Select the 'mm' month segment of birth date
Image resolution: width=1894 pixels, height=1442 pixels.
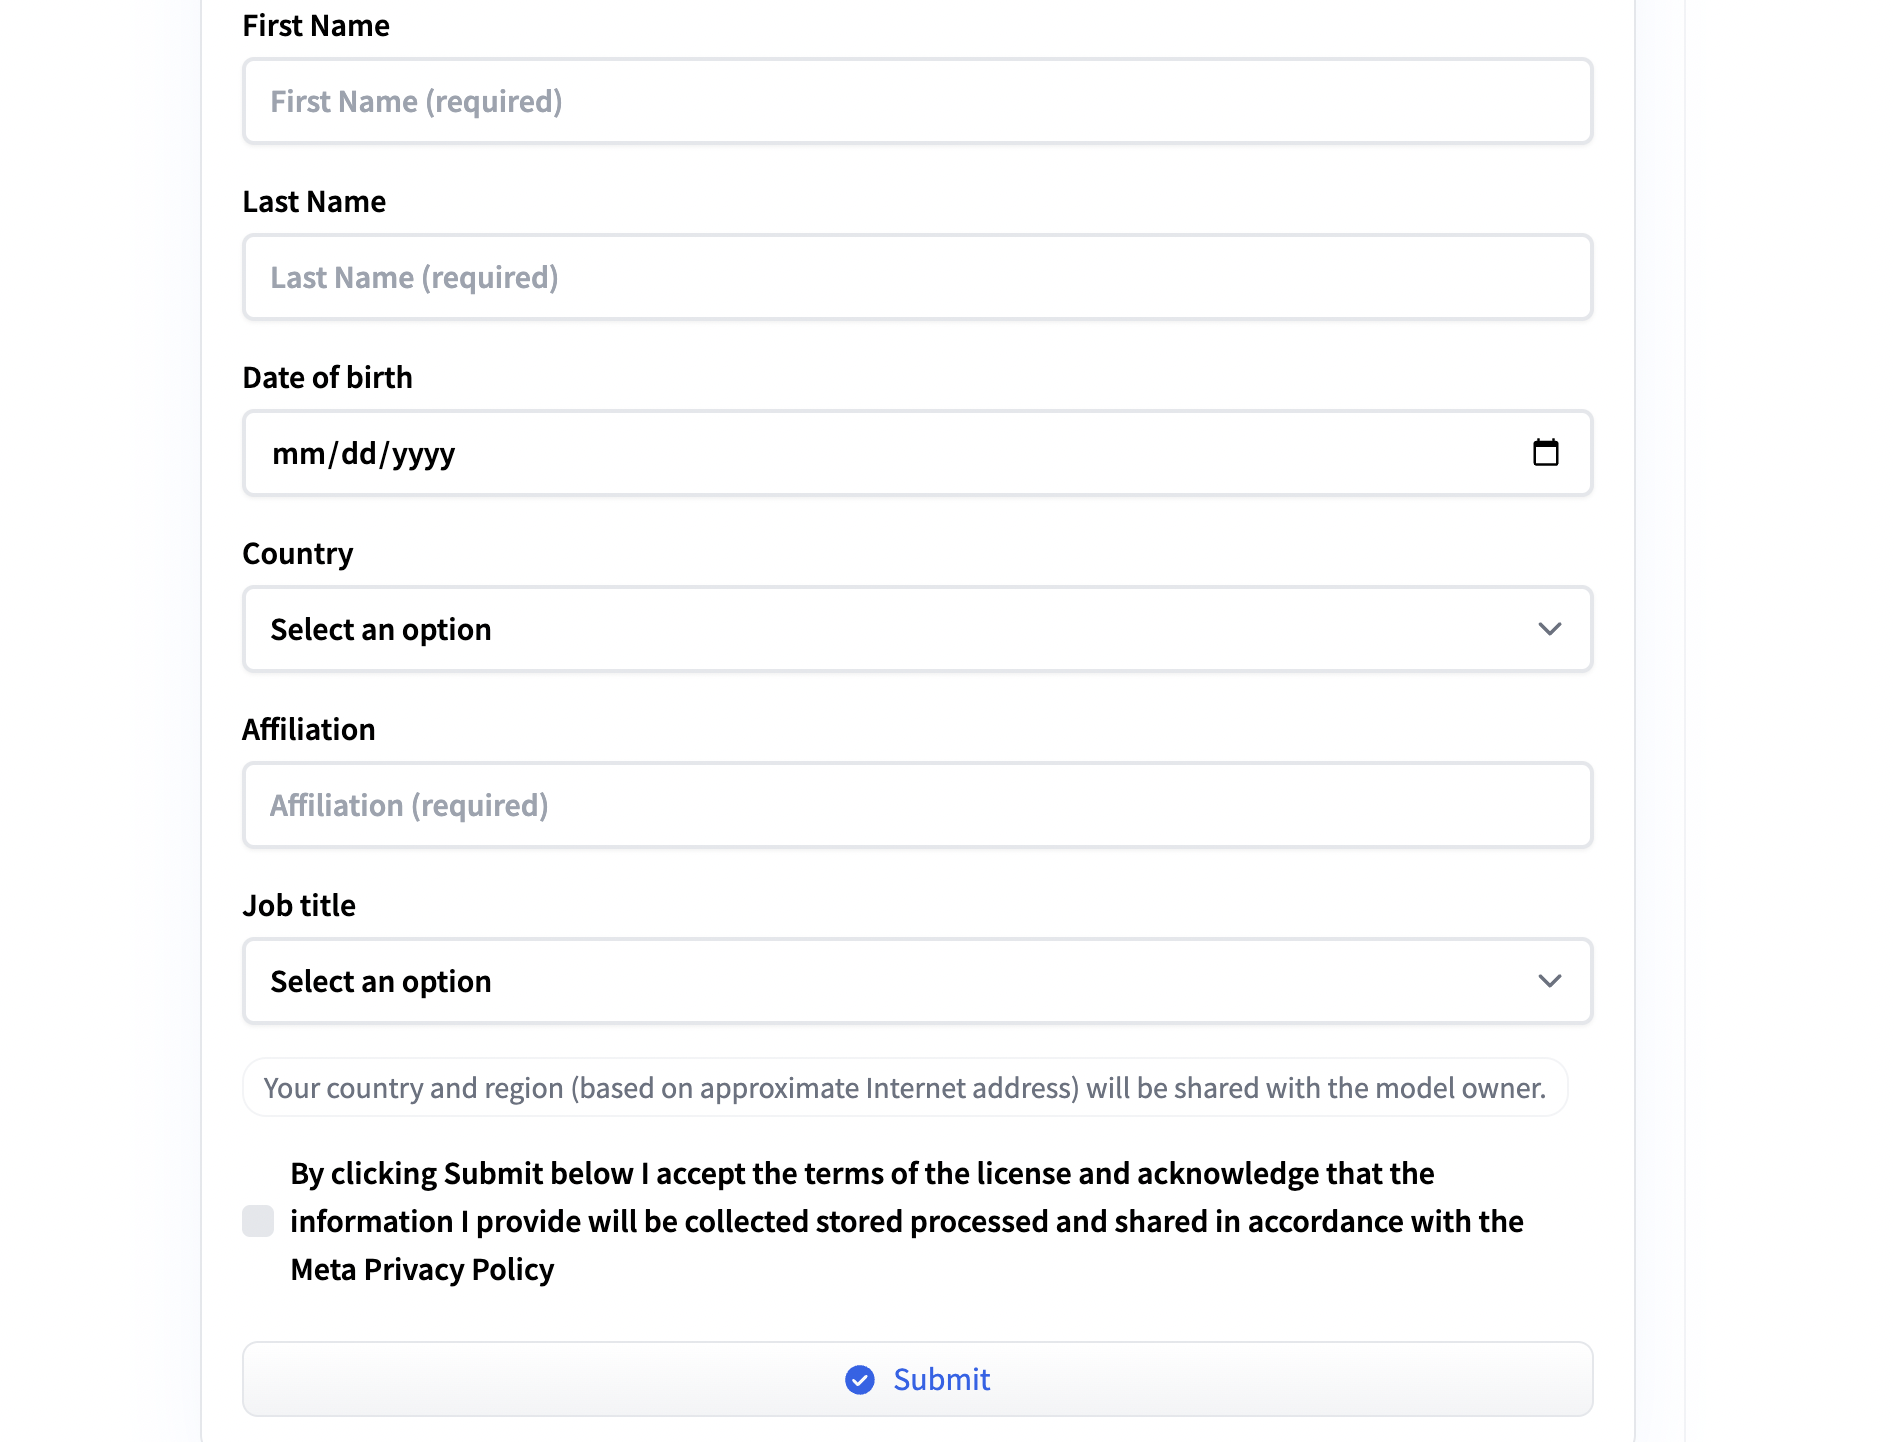click(x=298, y=454)
